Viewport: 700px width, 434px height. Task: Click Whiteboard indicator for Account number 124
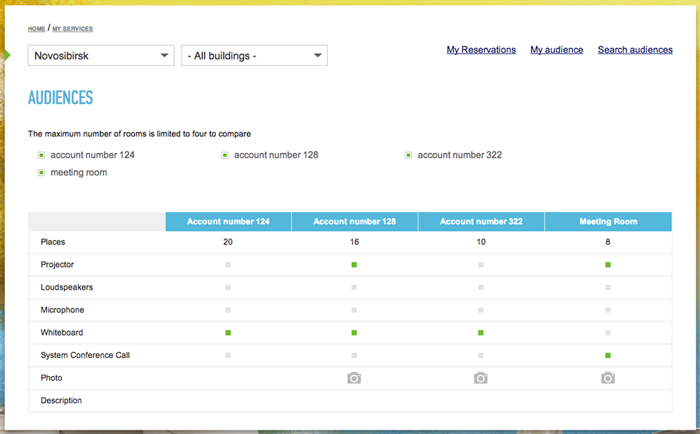point(228,333)
